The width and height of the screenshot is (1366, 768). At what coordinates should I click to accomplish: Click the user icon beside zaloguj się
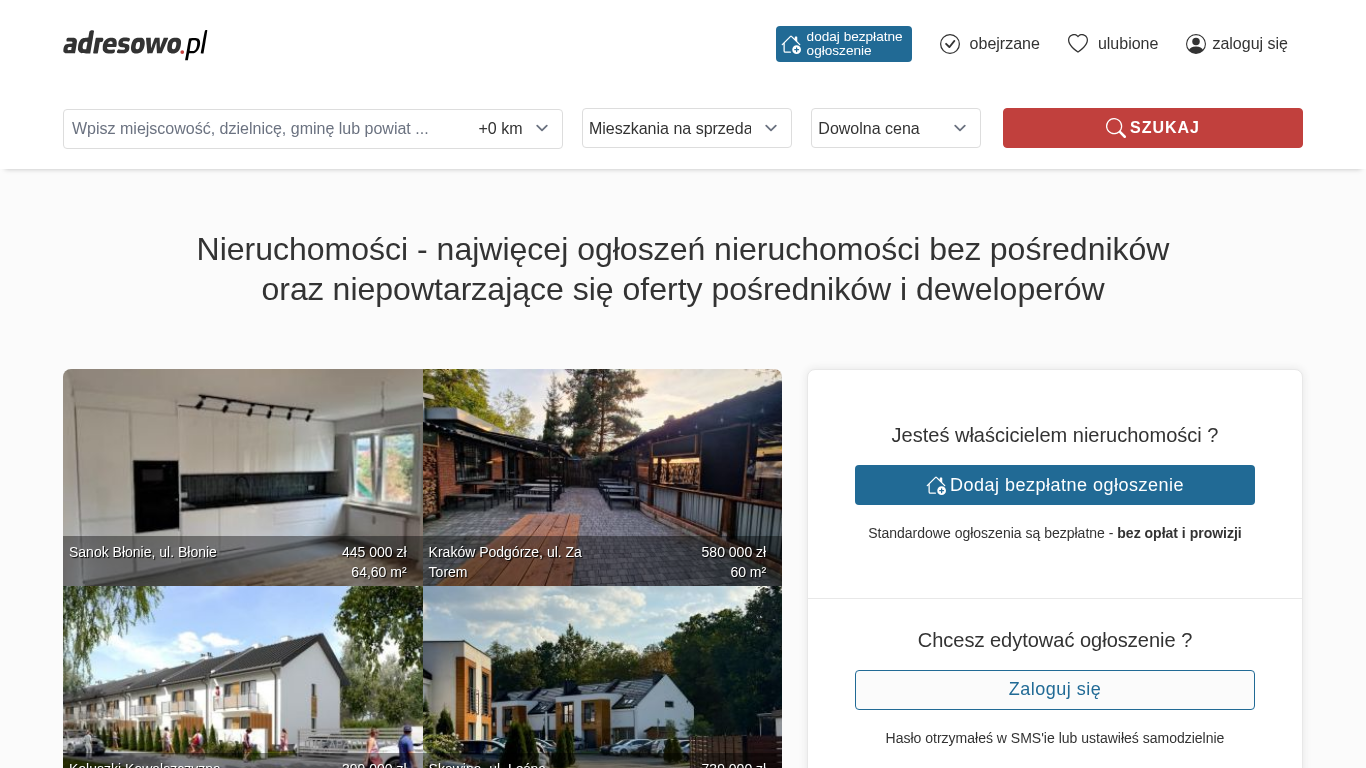1195,44
